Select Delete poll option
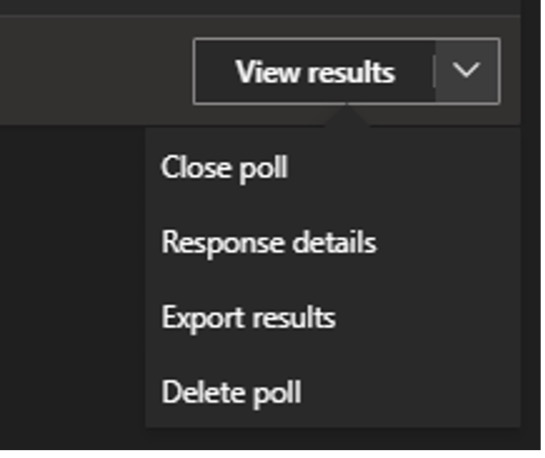Viewport: 545px width, 458px height. [x=333, y=392]
